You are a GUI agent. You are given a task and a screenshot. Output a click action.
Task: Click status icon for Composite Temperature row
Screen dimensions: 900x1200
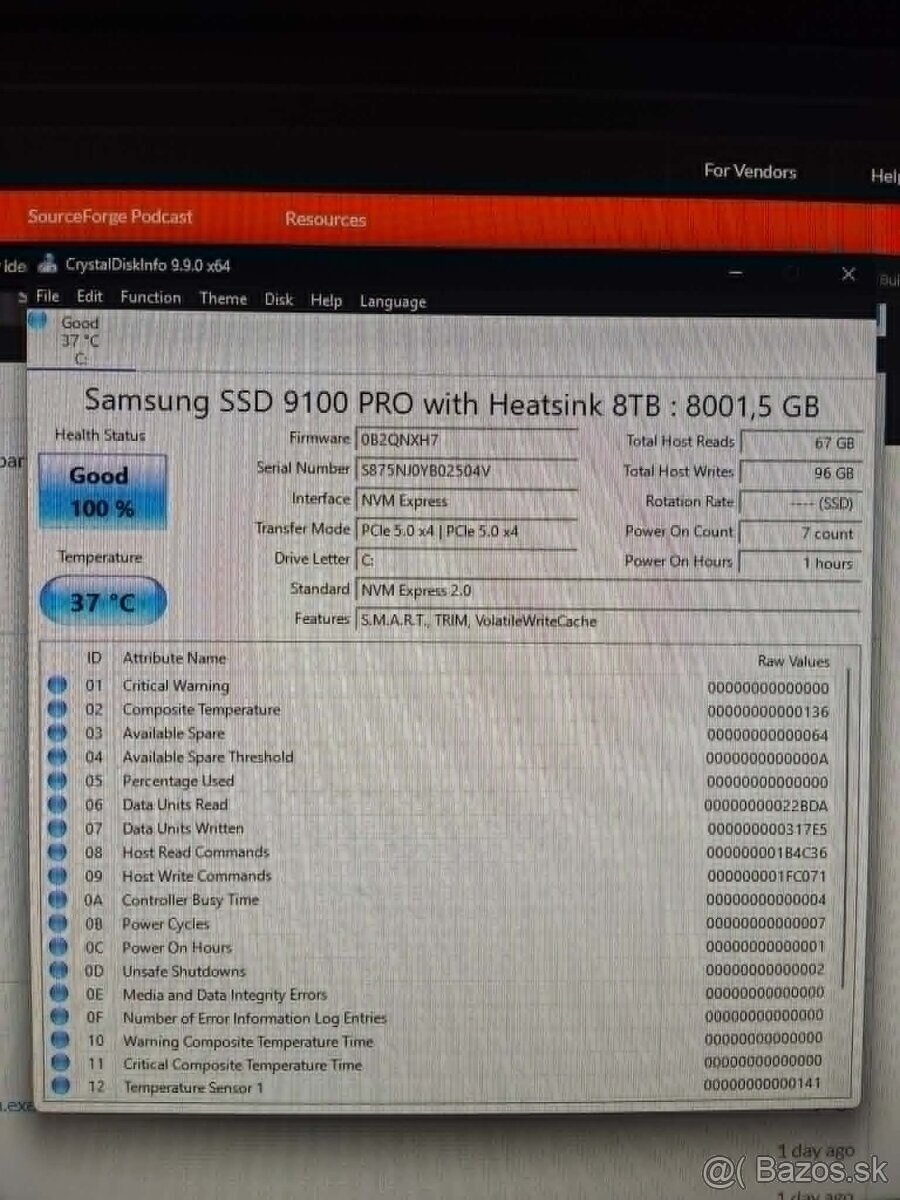click(x=57, y=709)
